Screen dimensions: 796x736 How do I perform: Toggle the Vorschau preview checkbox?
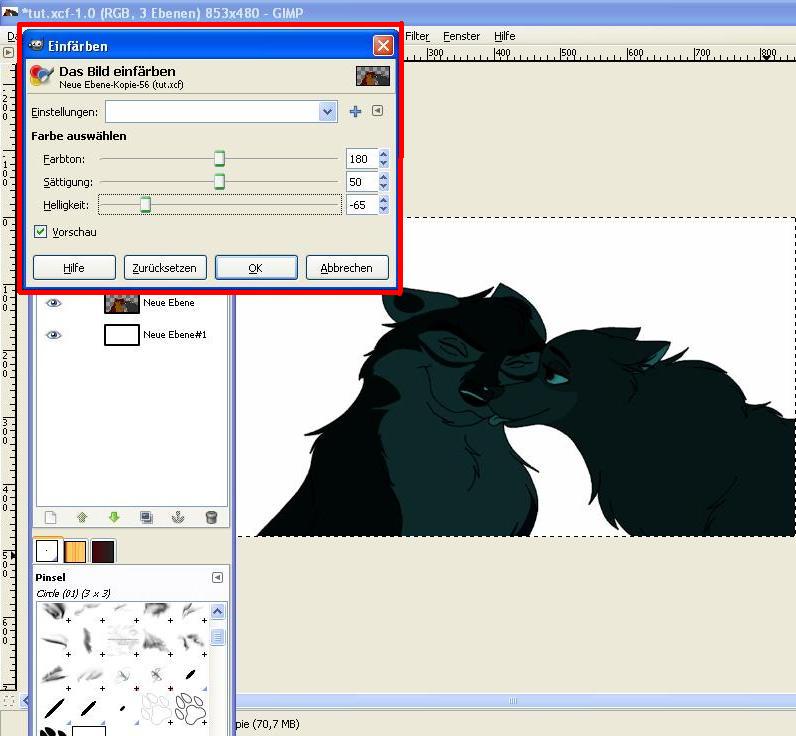[41, 231]
